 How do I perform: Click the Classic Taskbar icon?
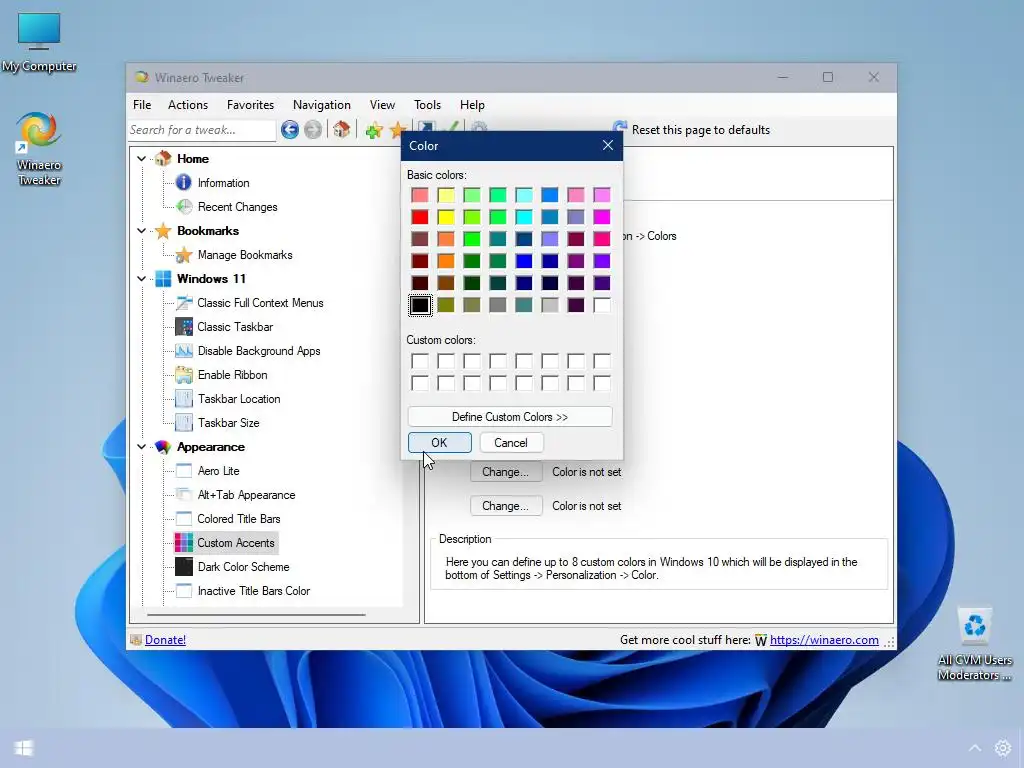point(184,327)
